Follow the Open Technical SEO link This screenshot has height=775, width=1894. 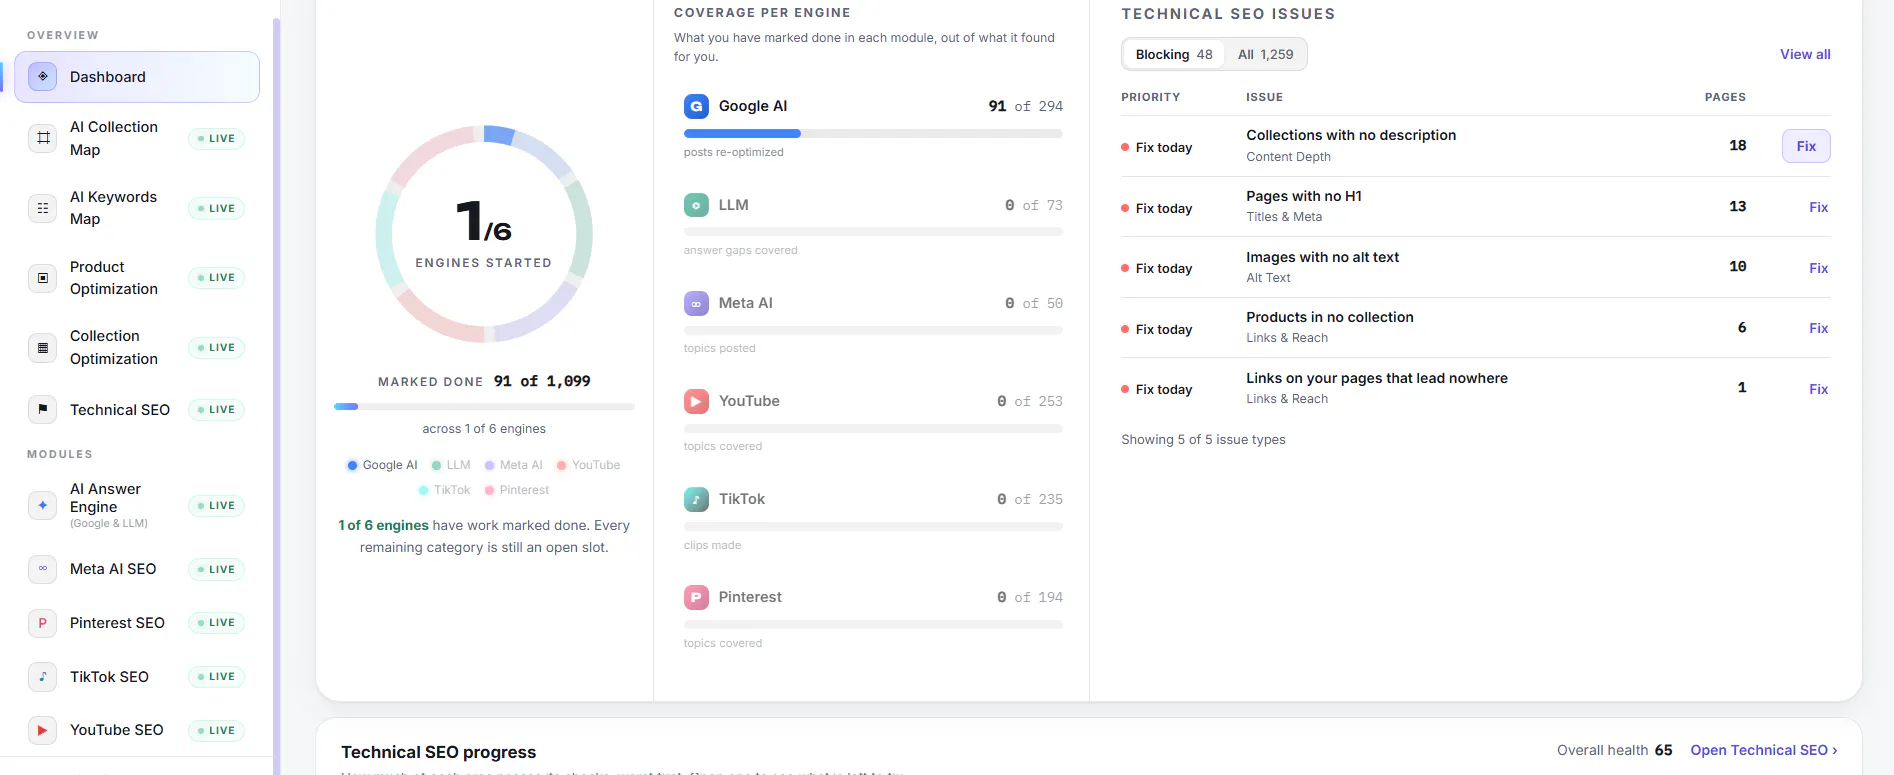pyautogui.click(x=1764, y=750)
